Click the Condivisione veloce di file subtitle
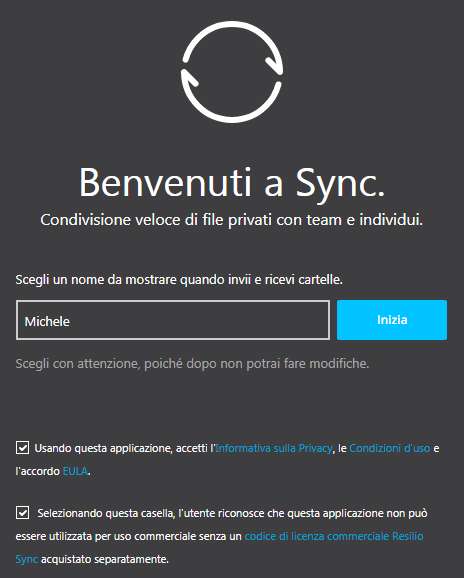The width and height of the screenshot is (464, 578). click(231, 220)
